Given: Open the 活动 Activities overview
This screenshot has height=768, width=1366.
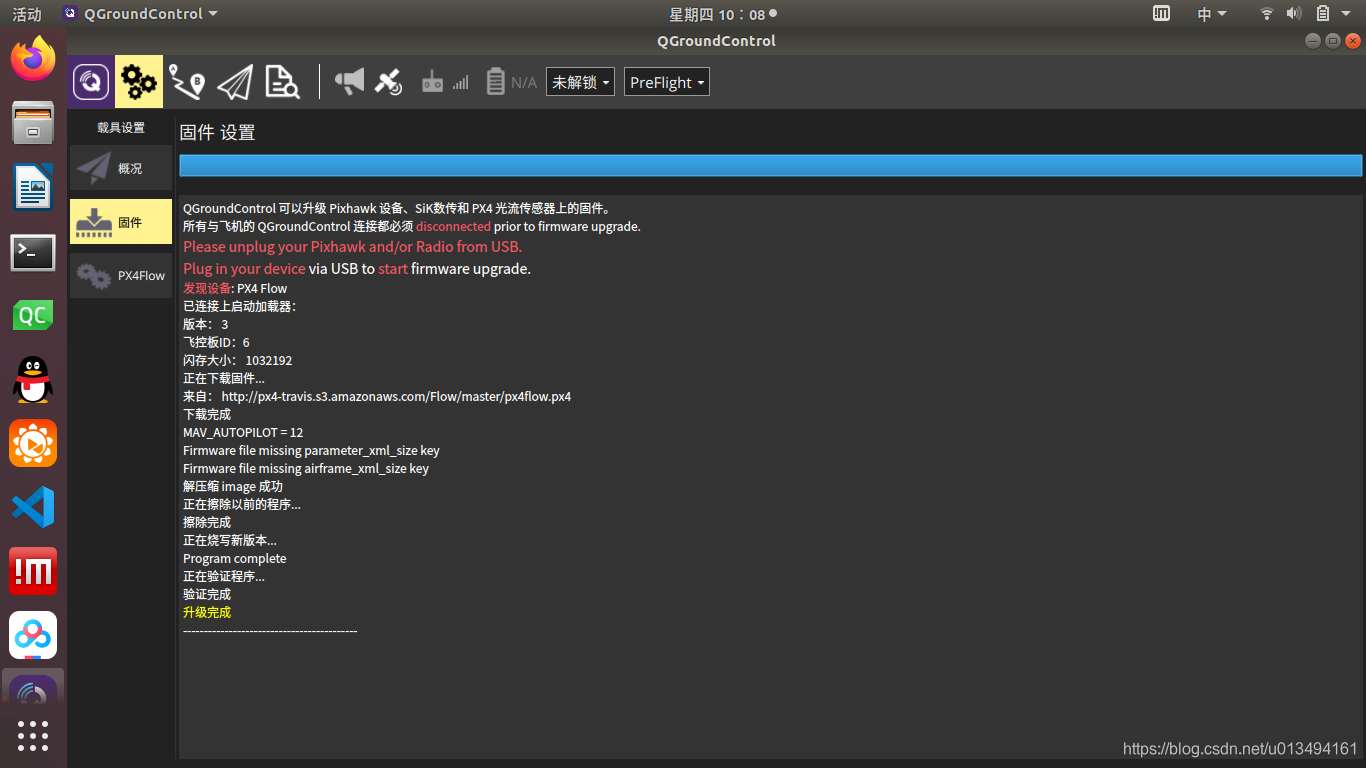Looking at the screenshot, I should point(27,14).
